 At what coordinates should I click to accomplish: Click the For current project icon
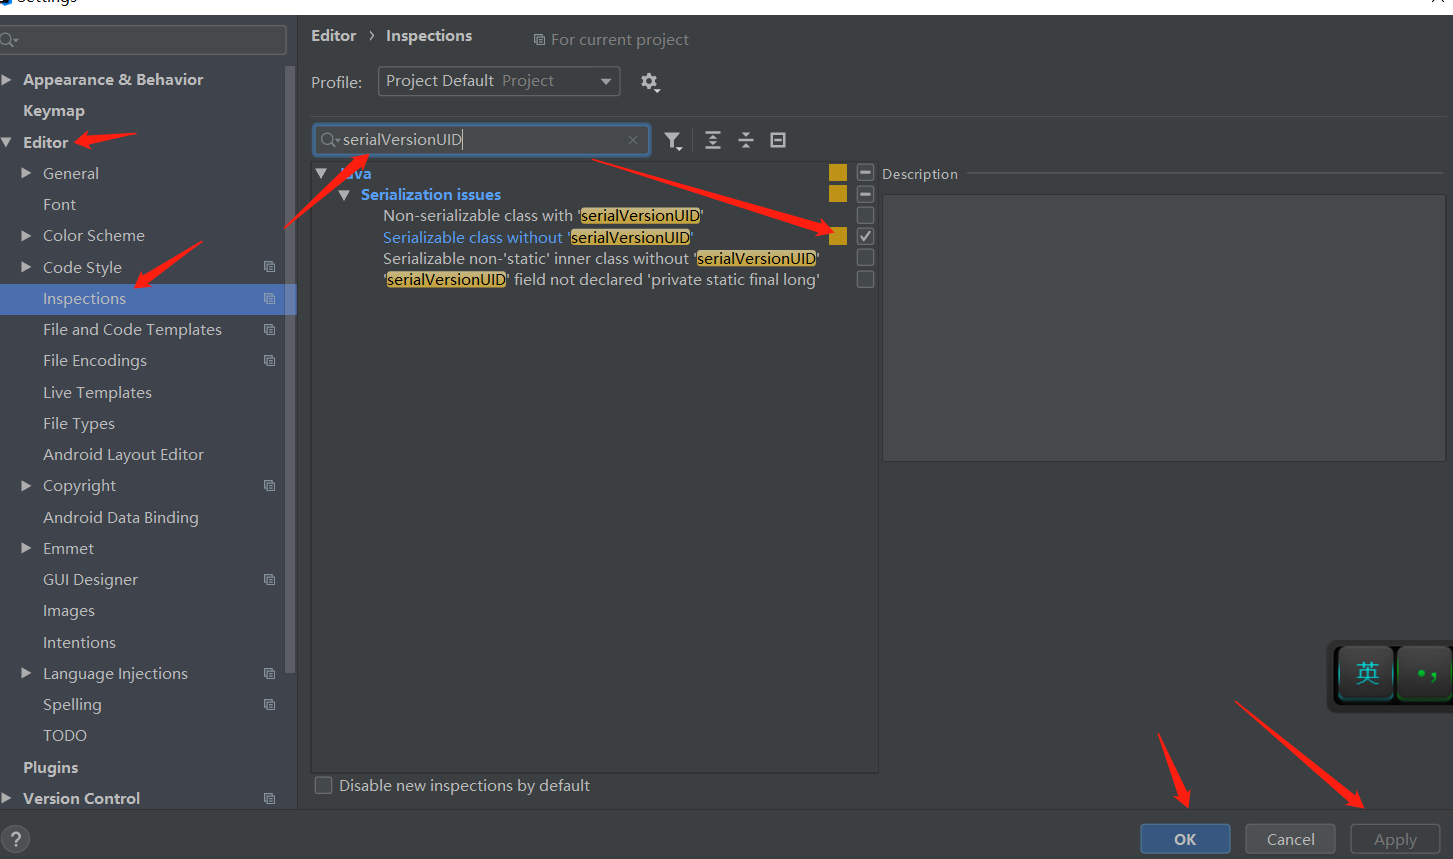tap(539, 40)
